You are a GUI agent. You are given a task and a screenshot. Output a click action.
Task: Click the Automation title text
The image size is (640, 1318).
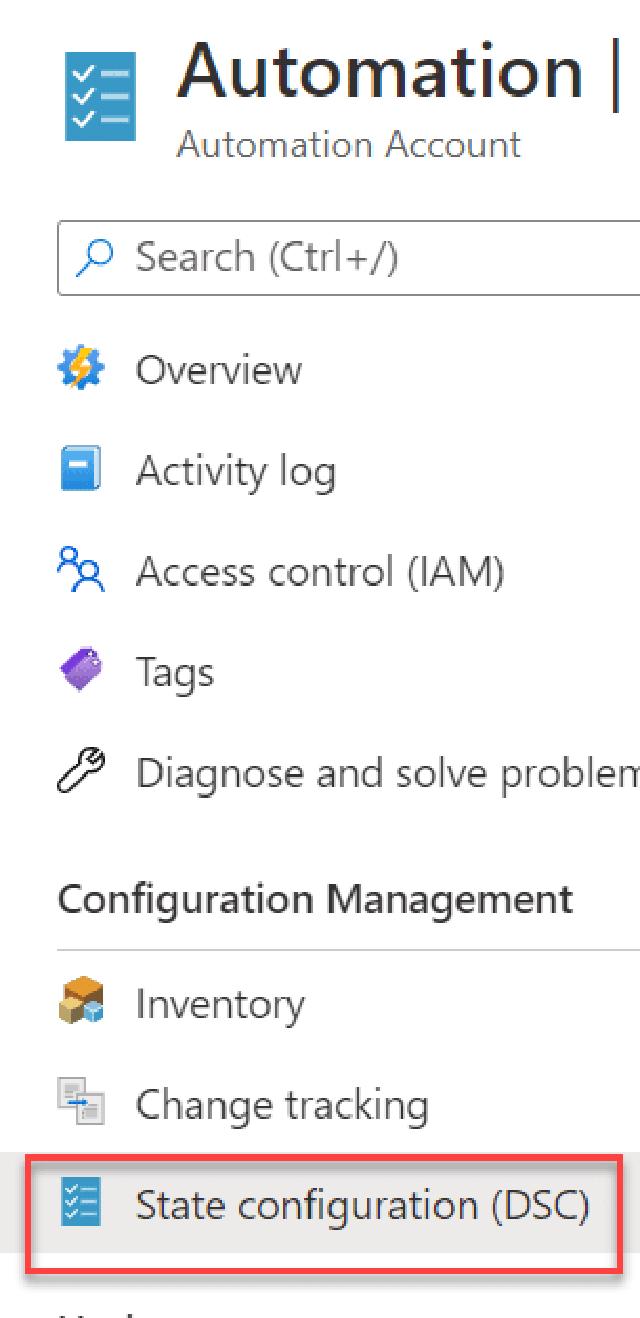(380, 70)
